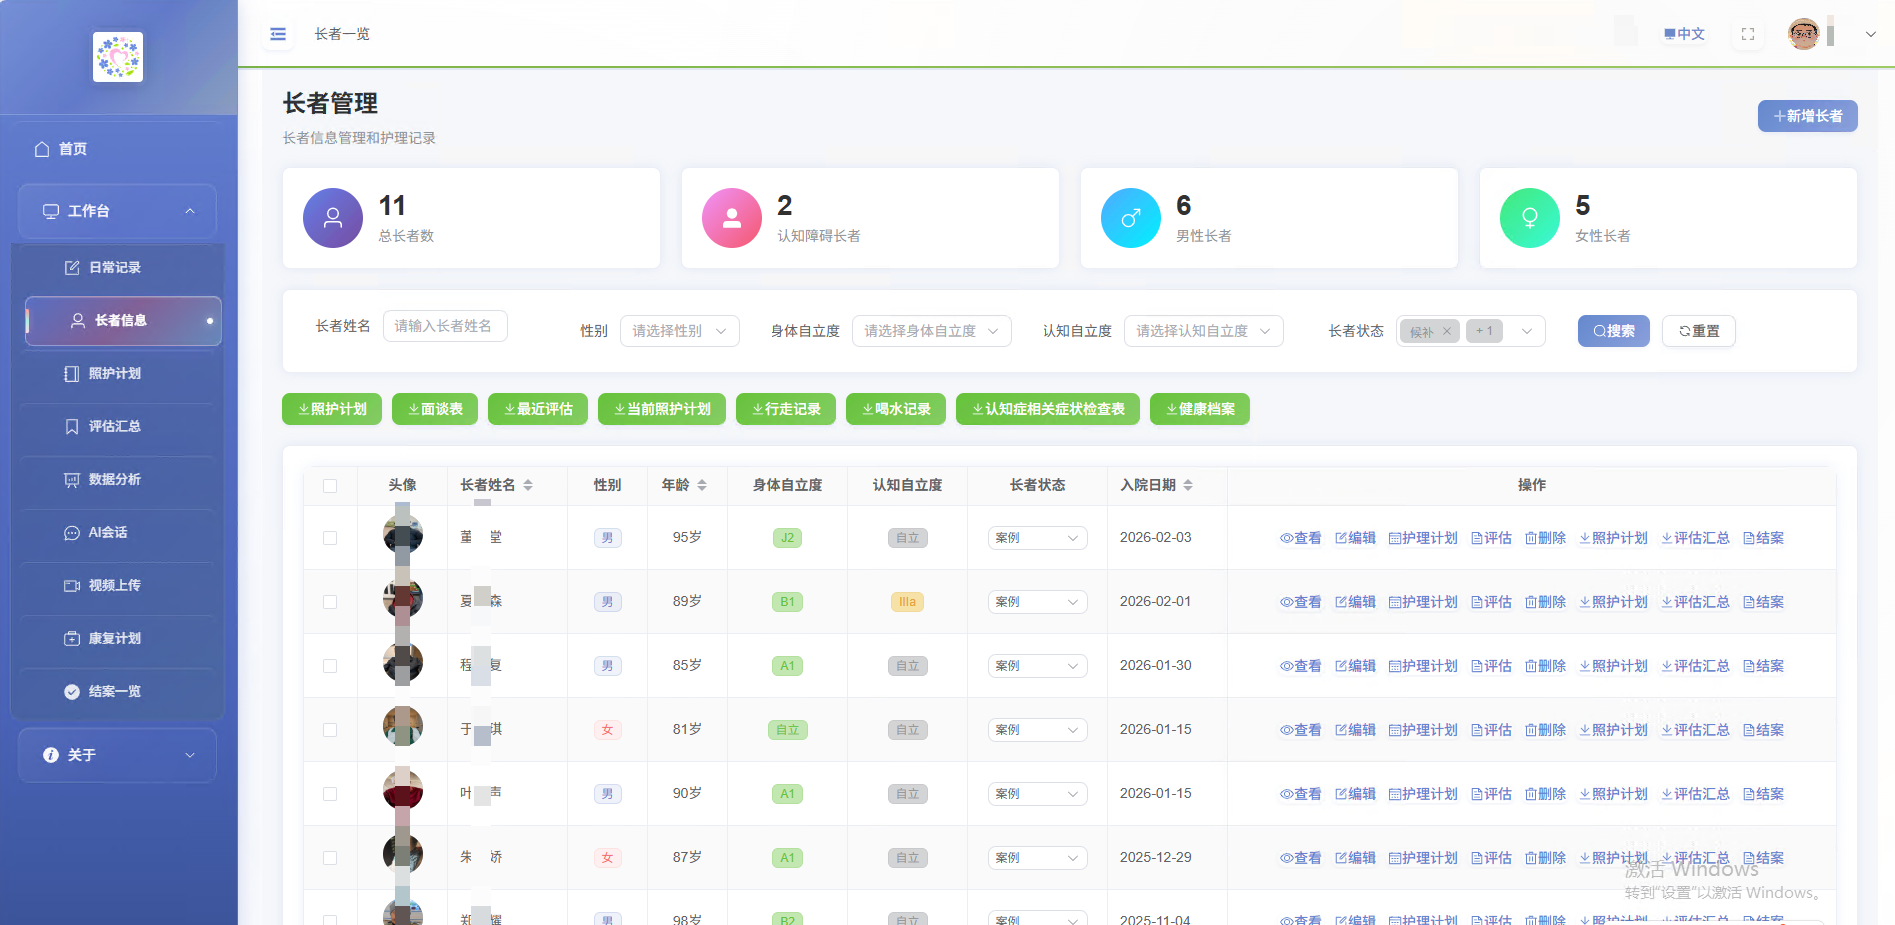Screen dimensions: 1895x925
Task: Click the 新增长者 button
Action: point(1807,115)
